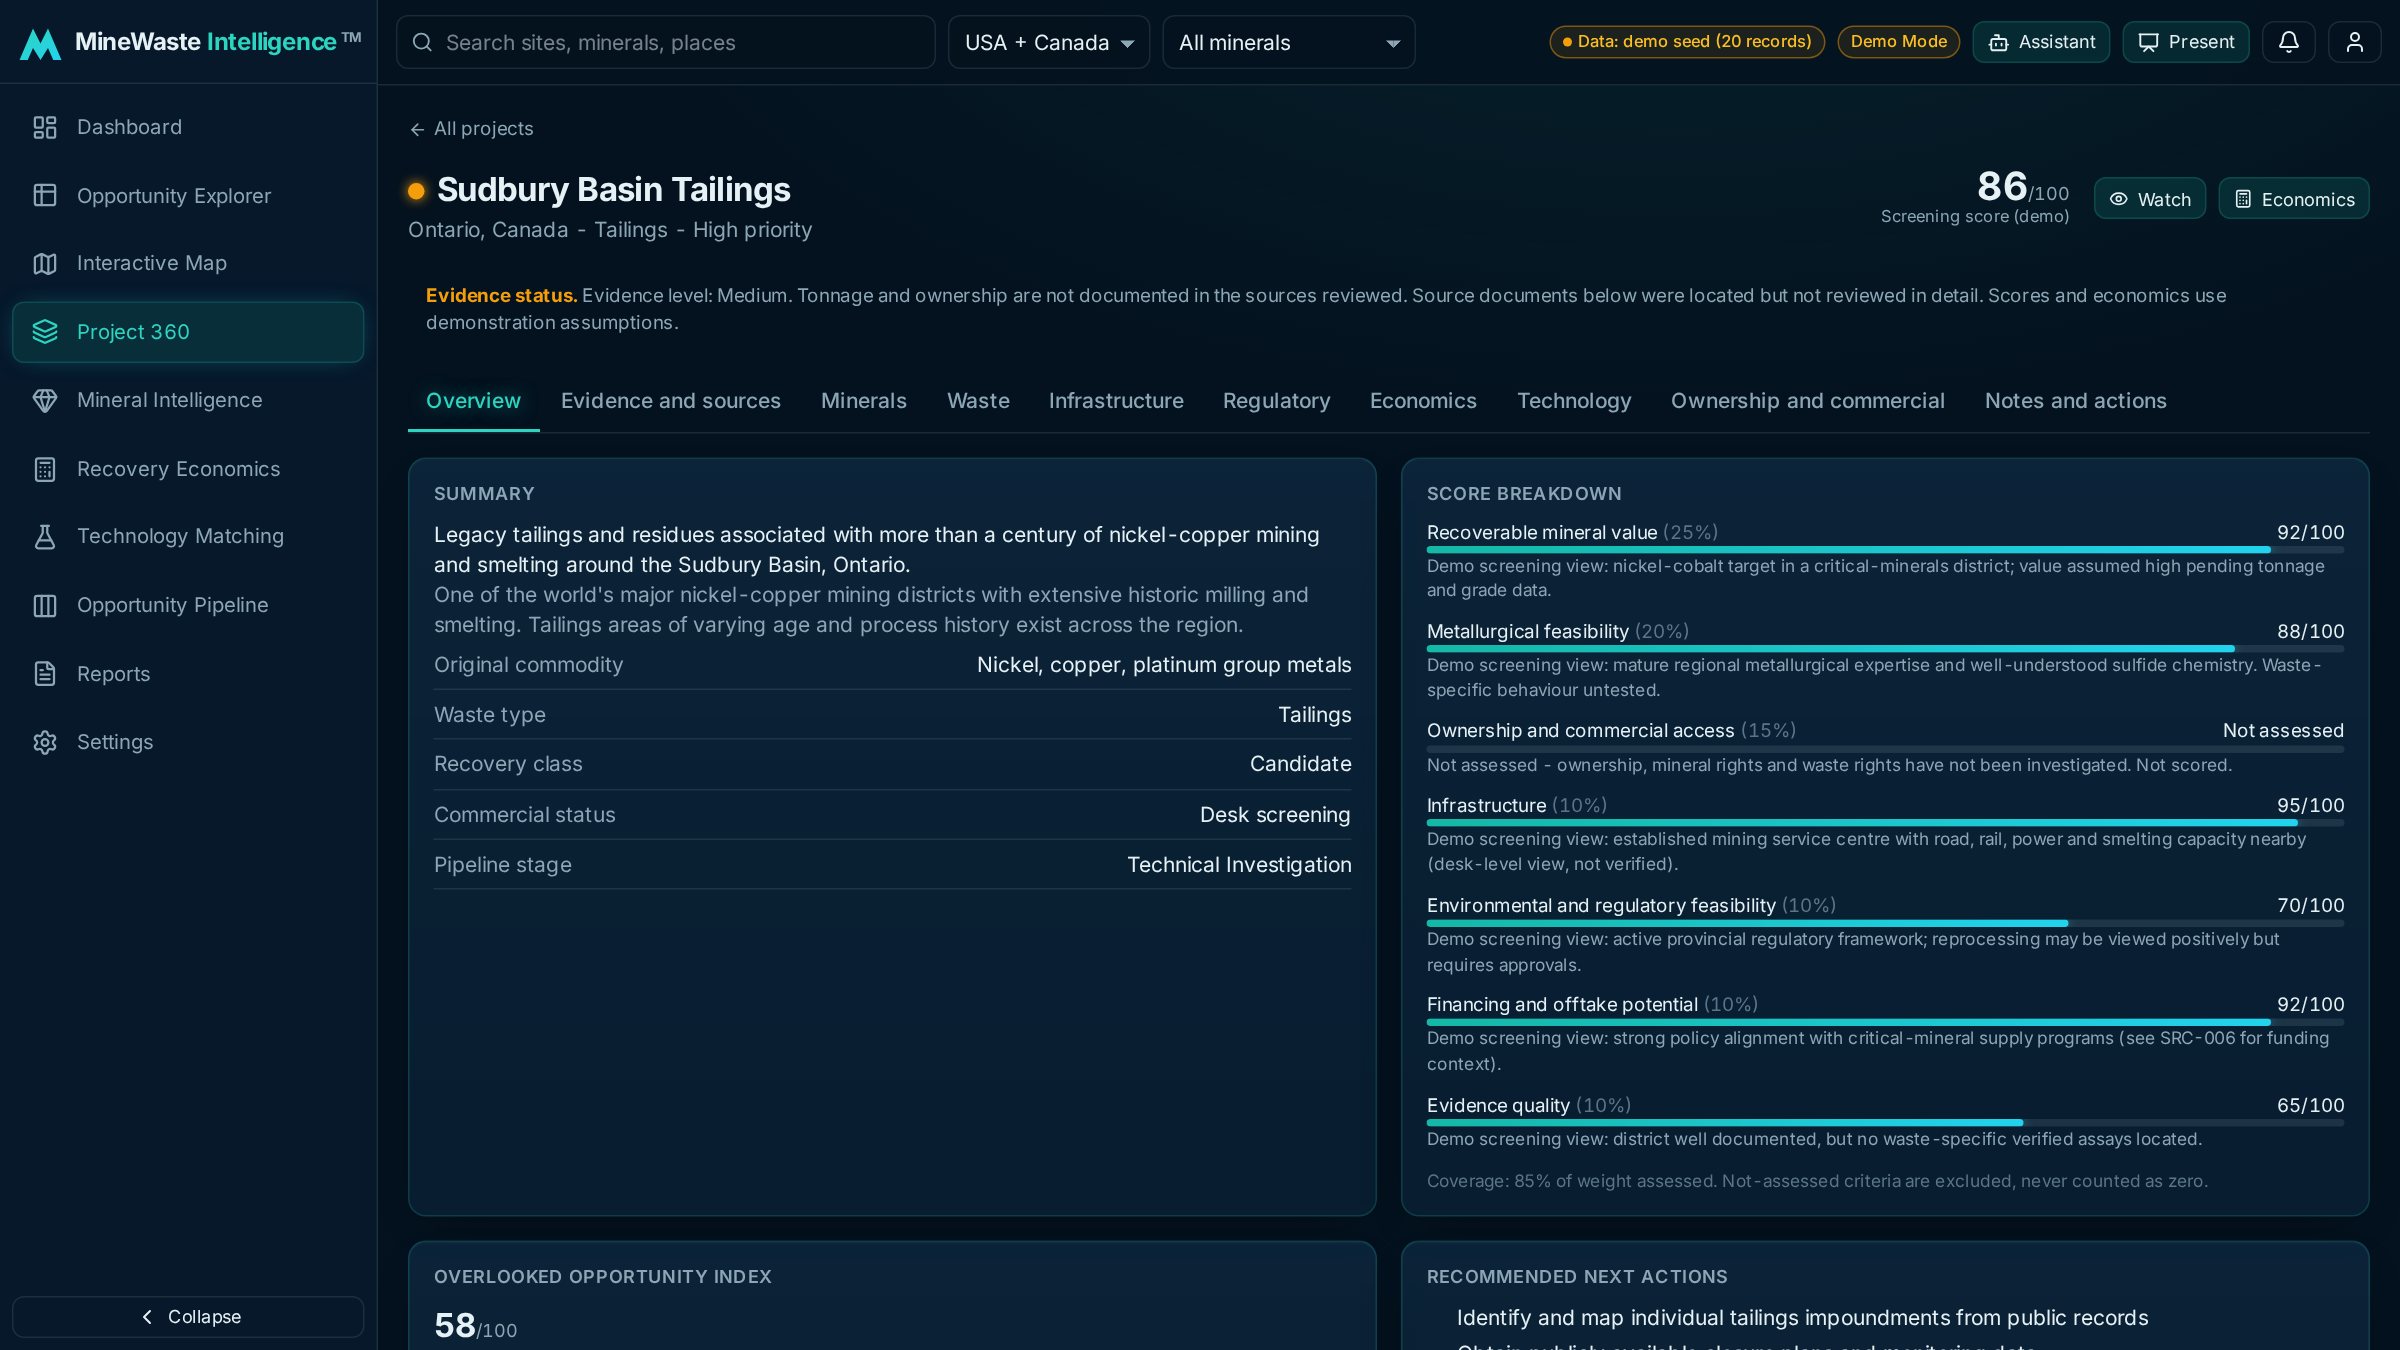The width and height of the screenshot is (2400, 1350).
Task: Click the demo seed data badge
Action: coord(1687,41)
